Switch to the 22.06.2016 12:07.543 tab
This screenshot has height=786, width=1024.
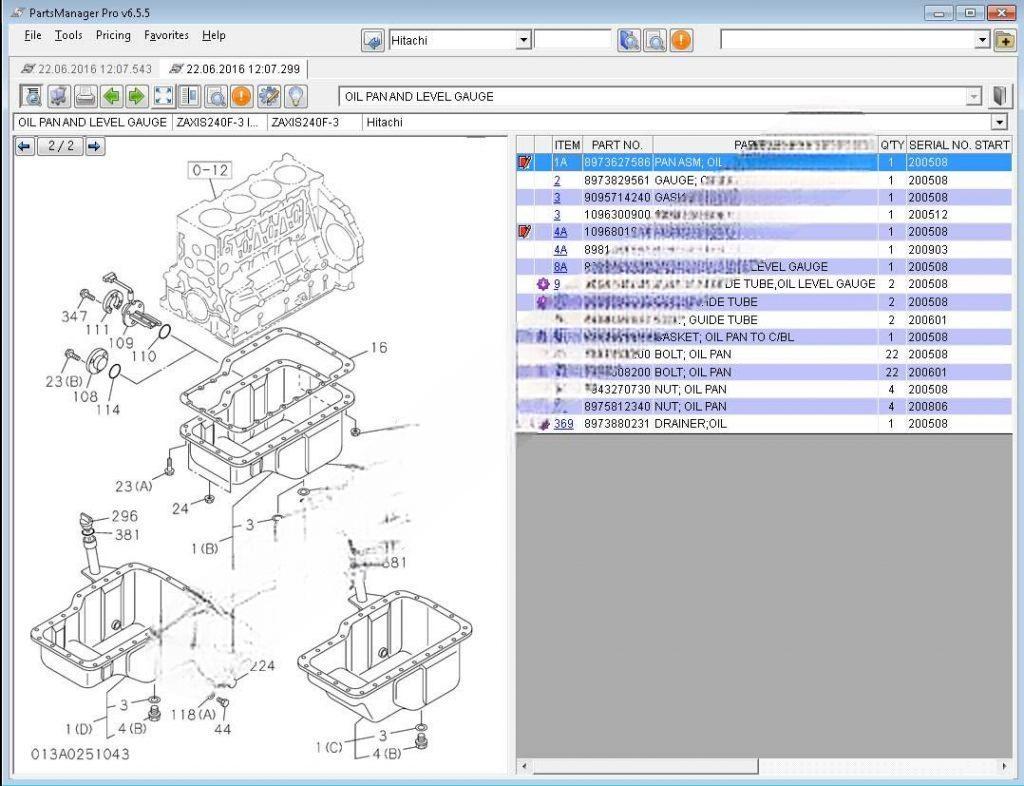click(86, 69)
